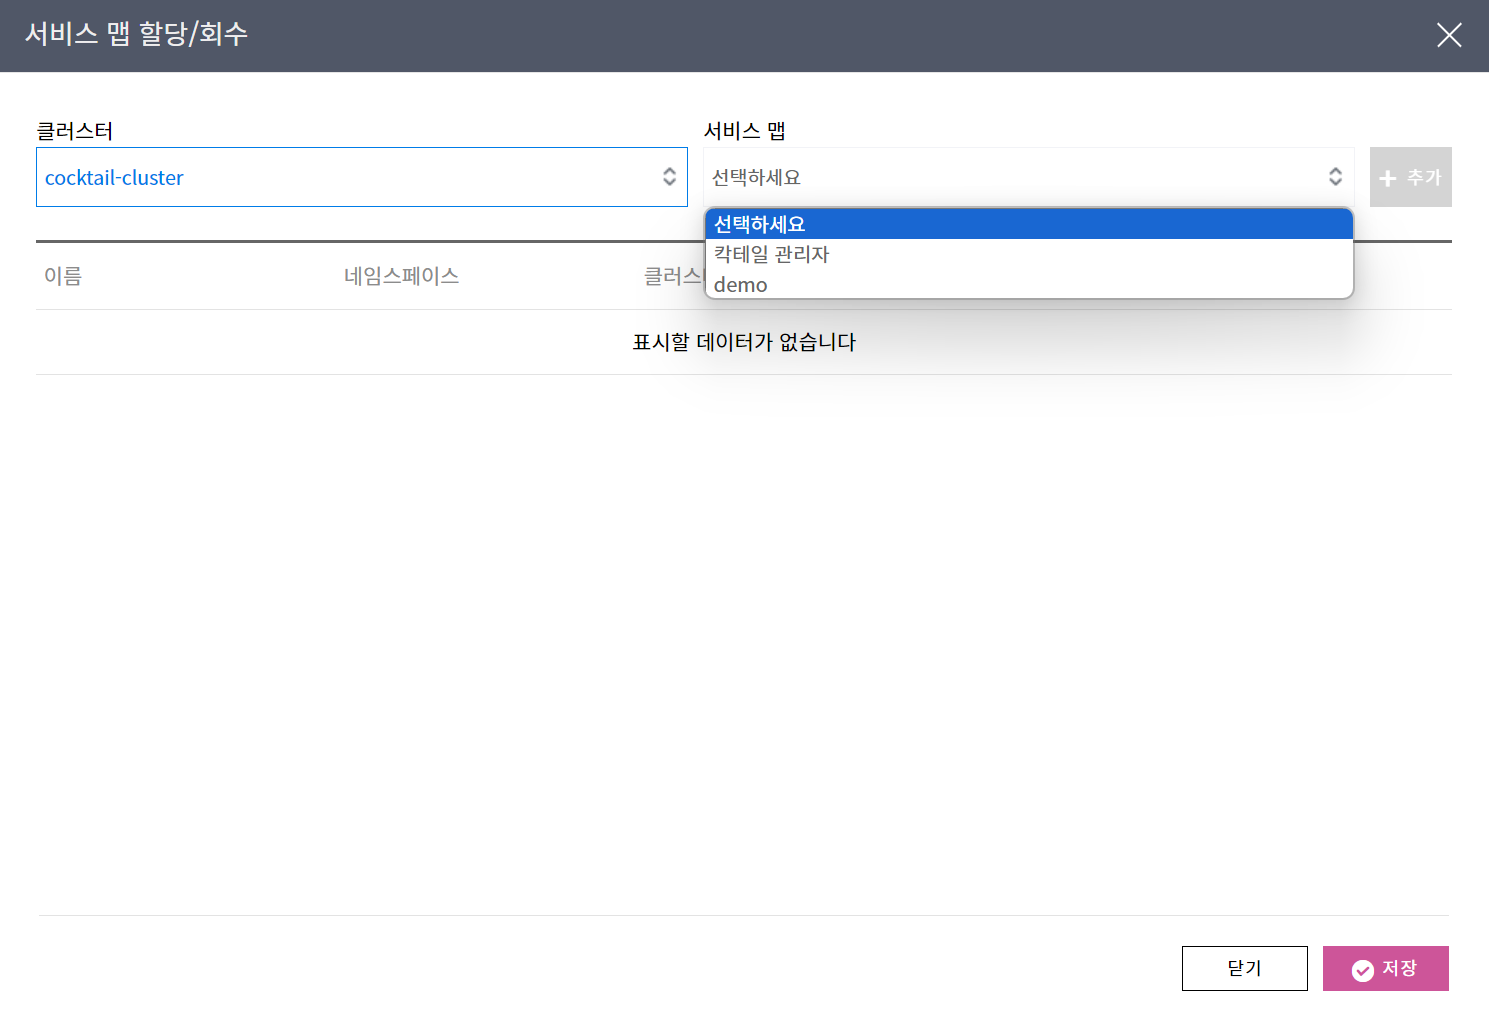Select the highlighted 선택하세요 list option
Screen dimensions: 1489x1032
pos(760,224)
